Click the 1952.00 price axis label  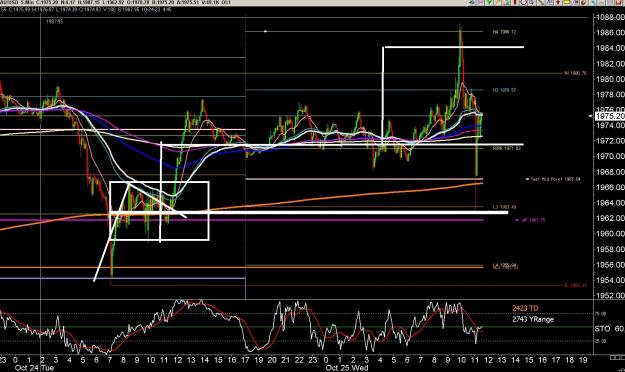click(x=610, y=295)
